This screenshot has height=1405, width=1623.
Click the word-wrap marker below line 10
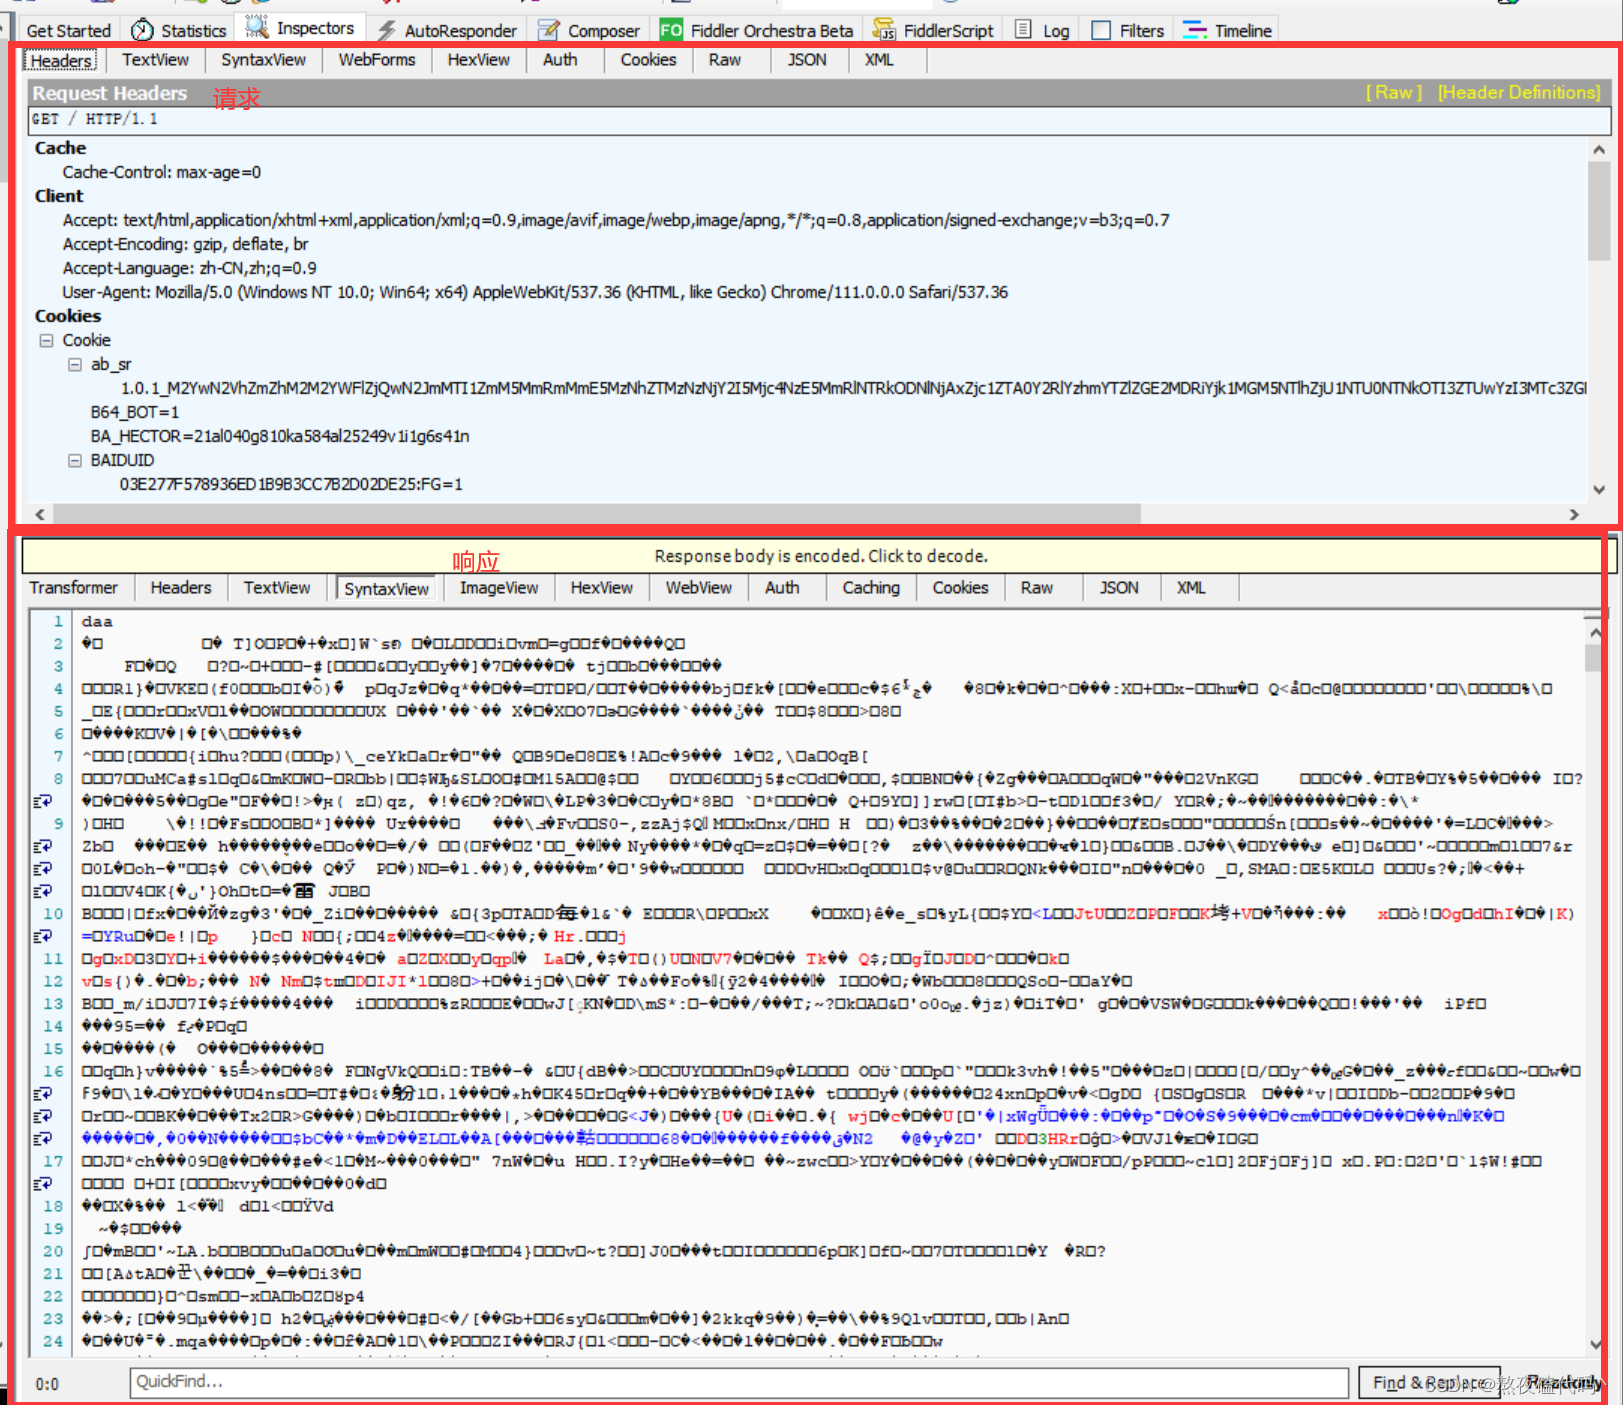[x=42, y=936]
